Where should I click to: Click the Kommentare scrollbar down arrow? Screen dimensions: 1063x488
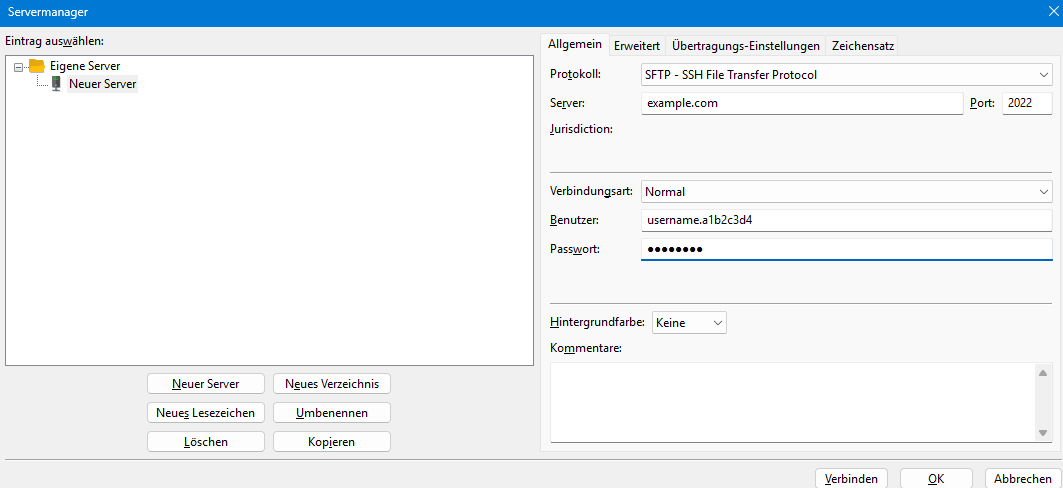point(1043,433)
